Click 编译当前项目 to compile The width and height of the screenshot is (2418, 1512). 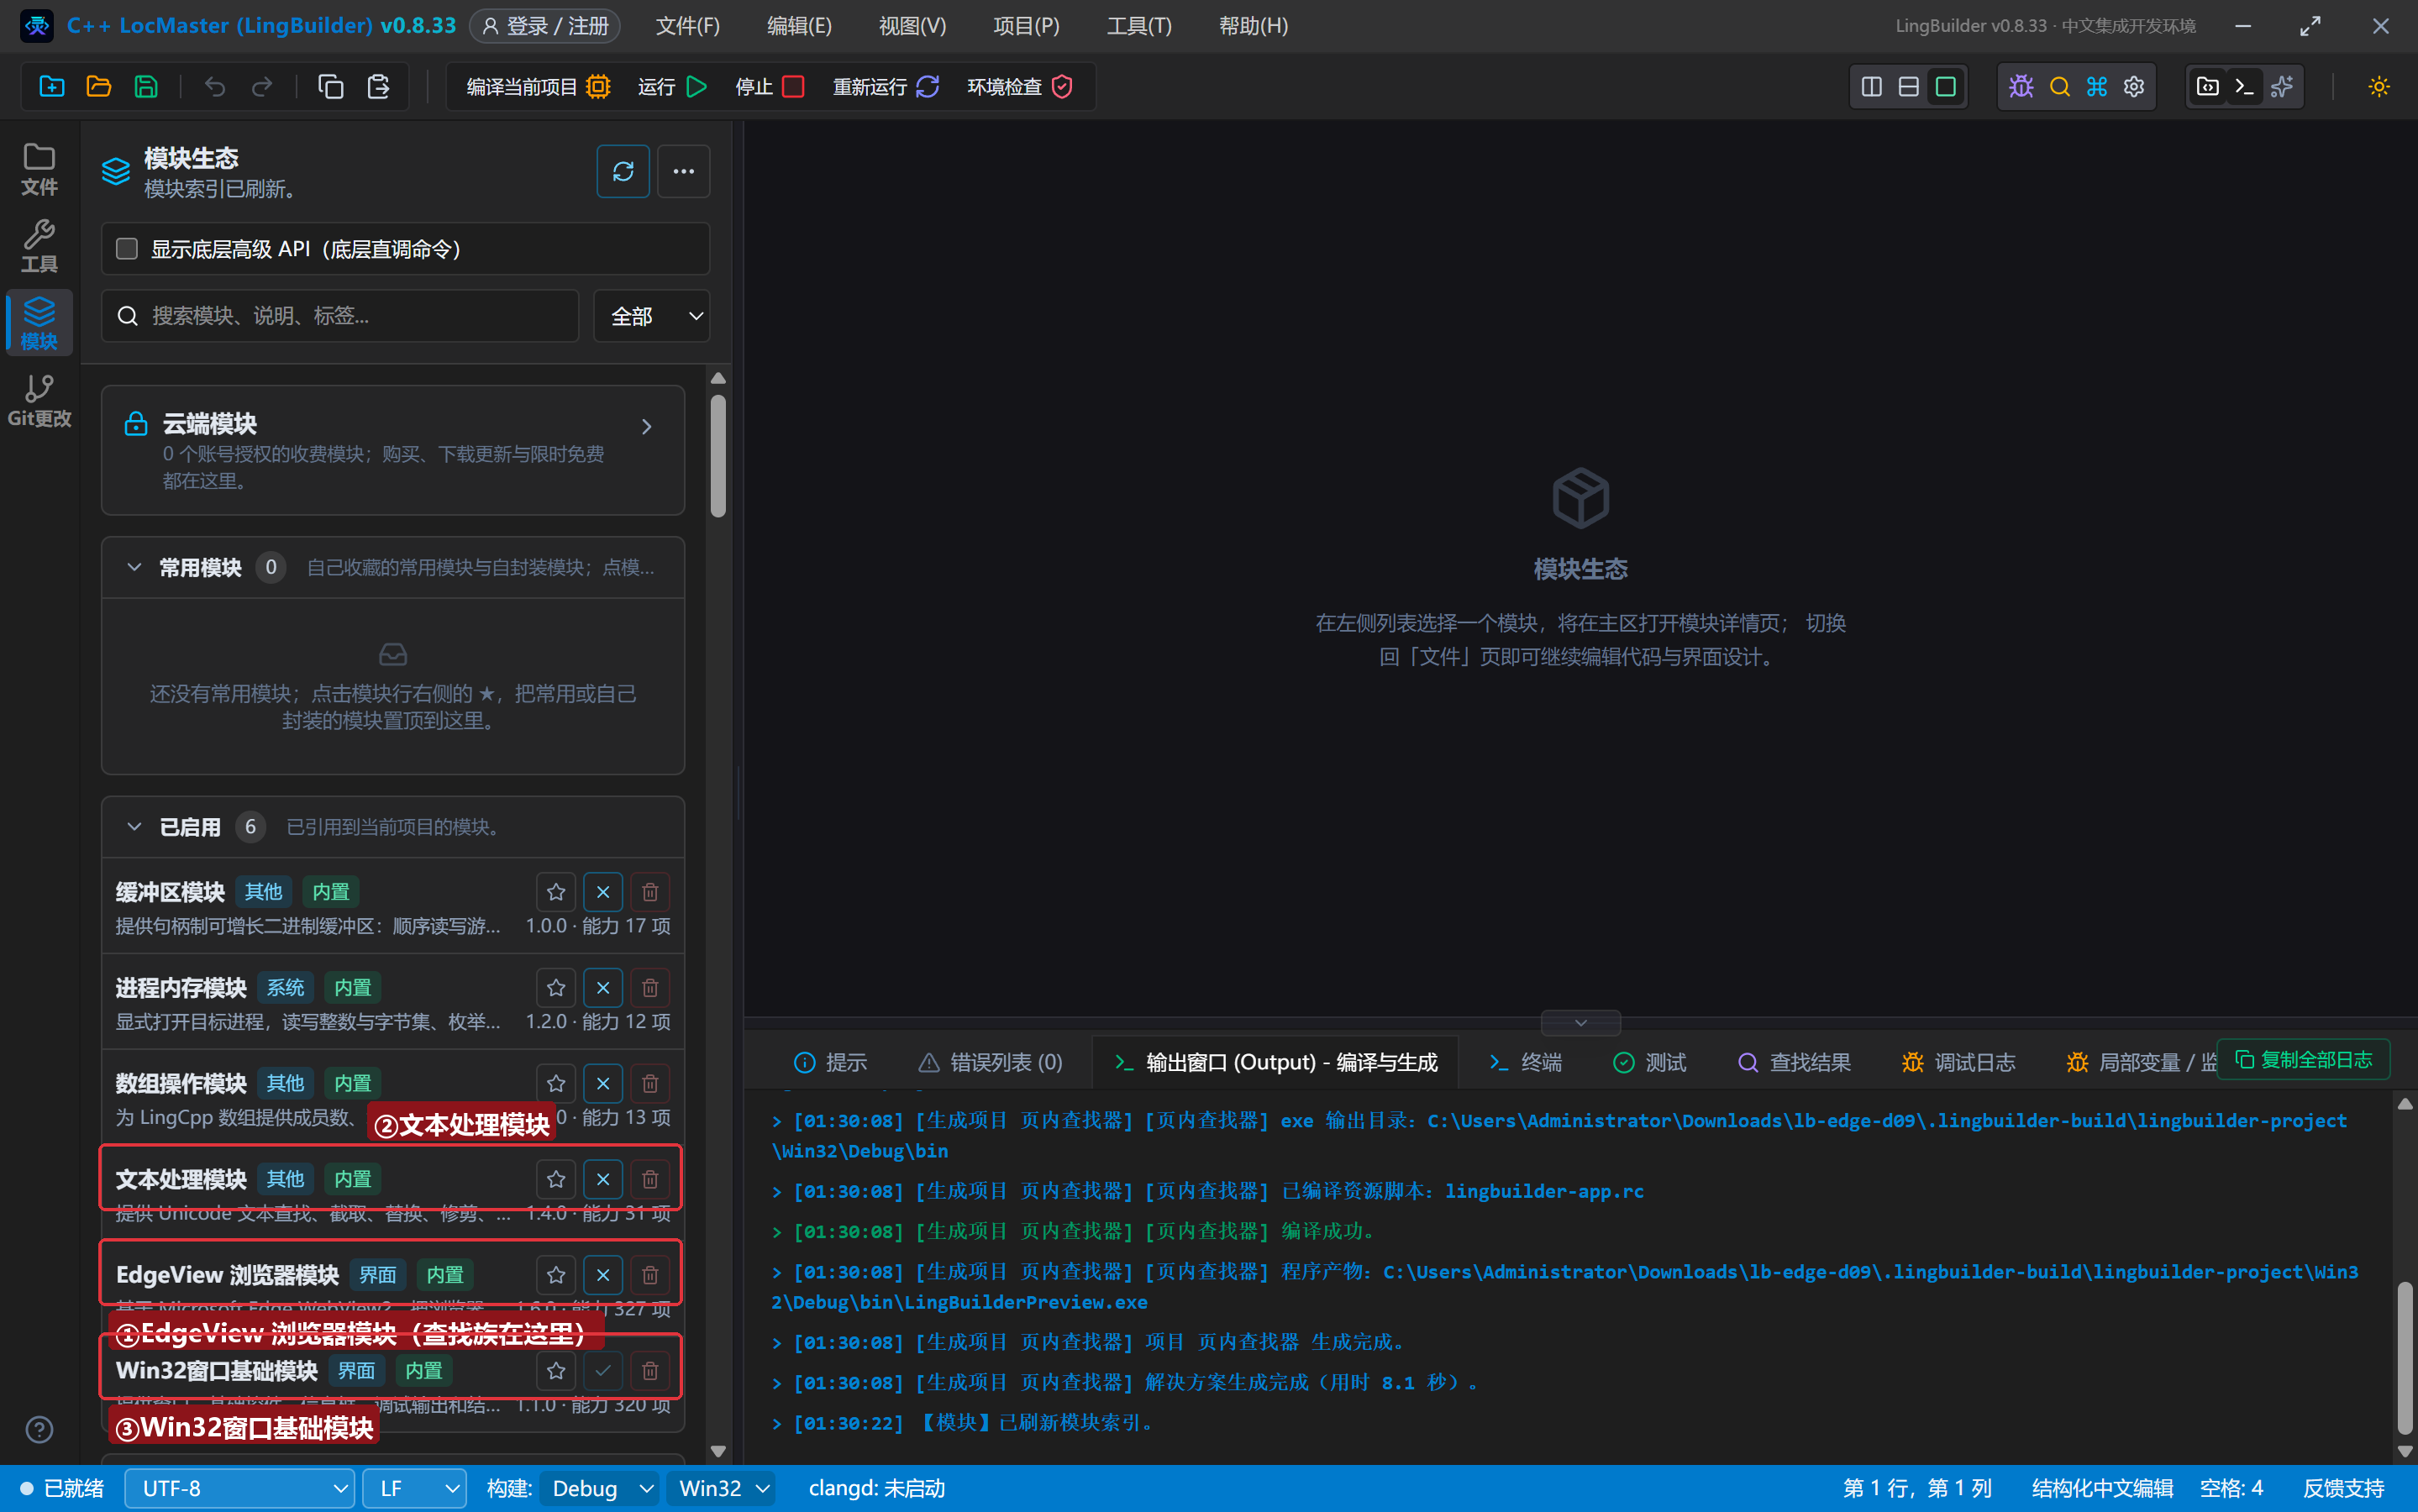[538, 87]
